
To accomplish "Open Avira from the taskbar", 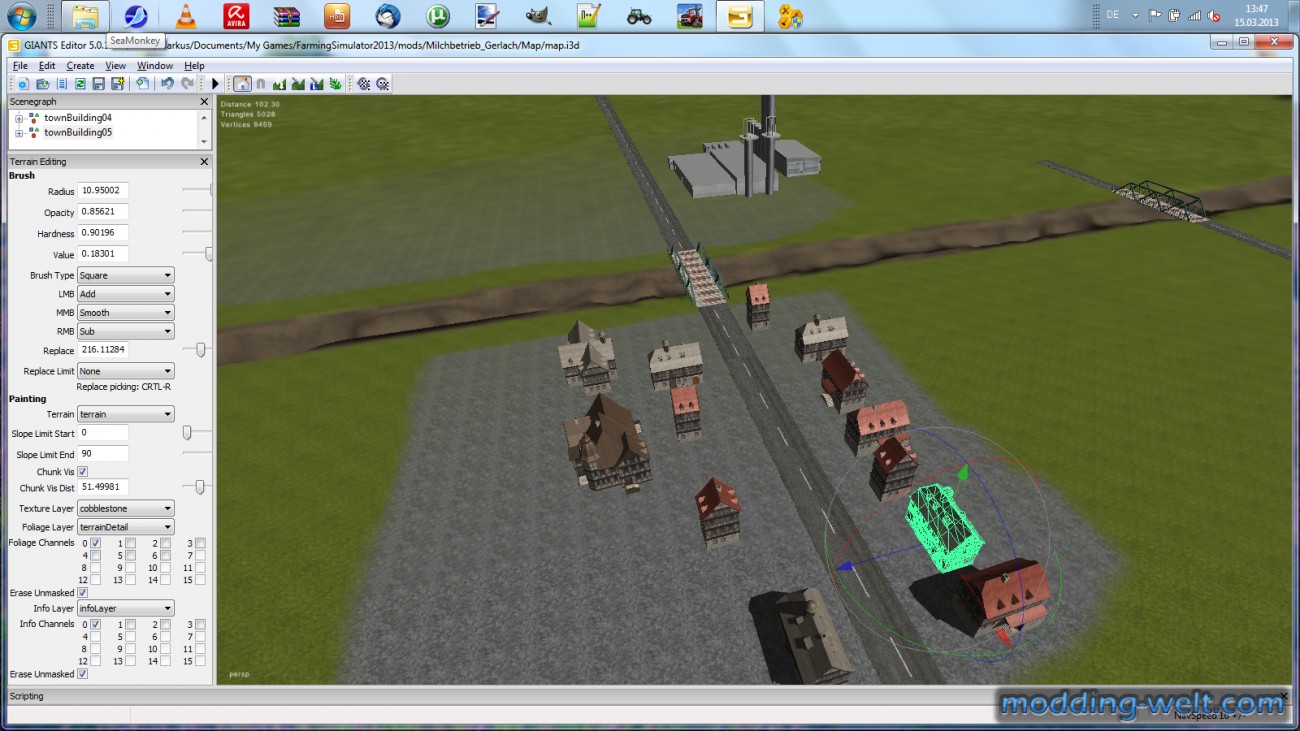I will 236,16.
